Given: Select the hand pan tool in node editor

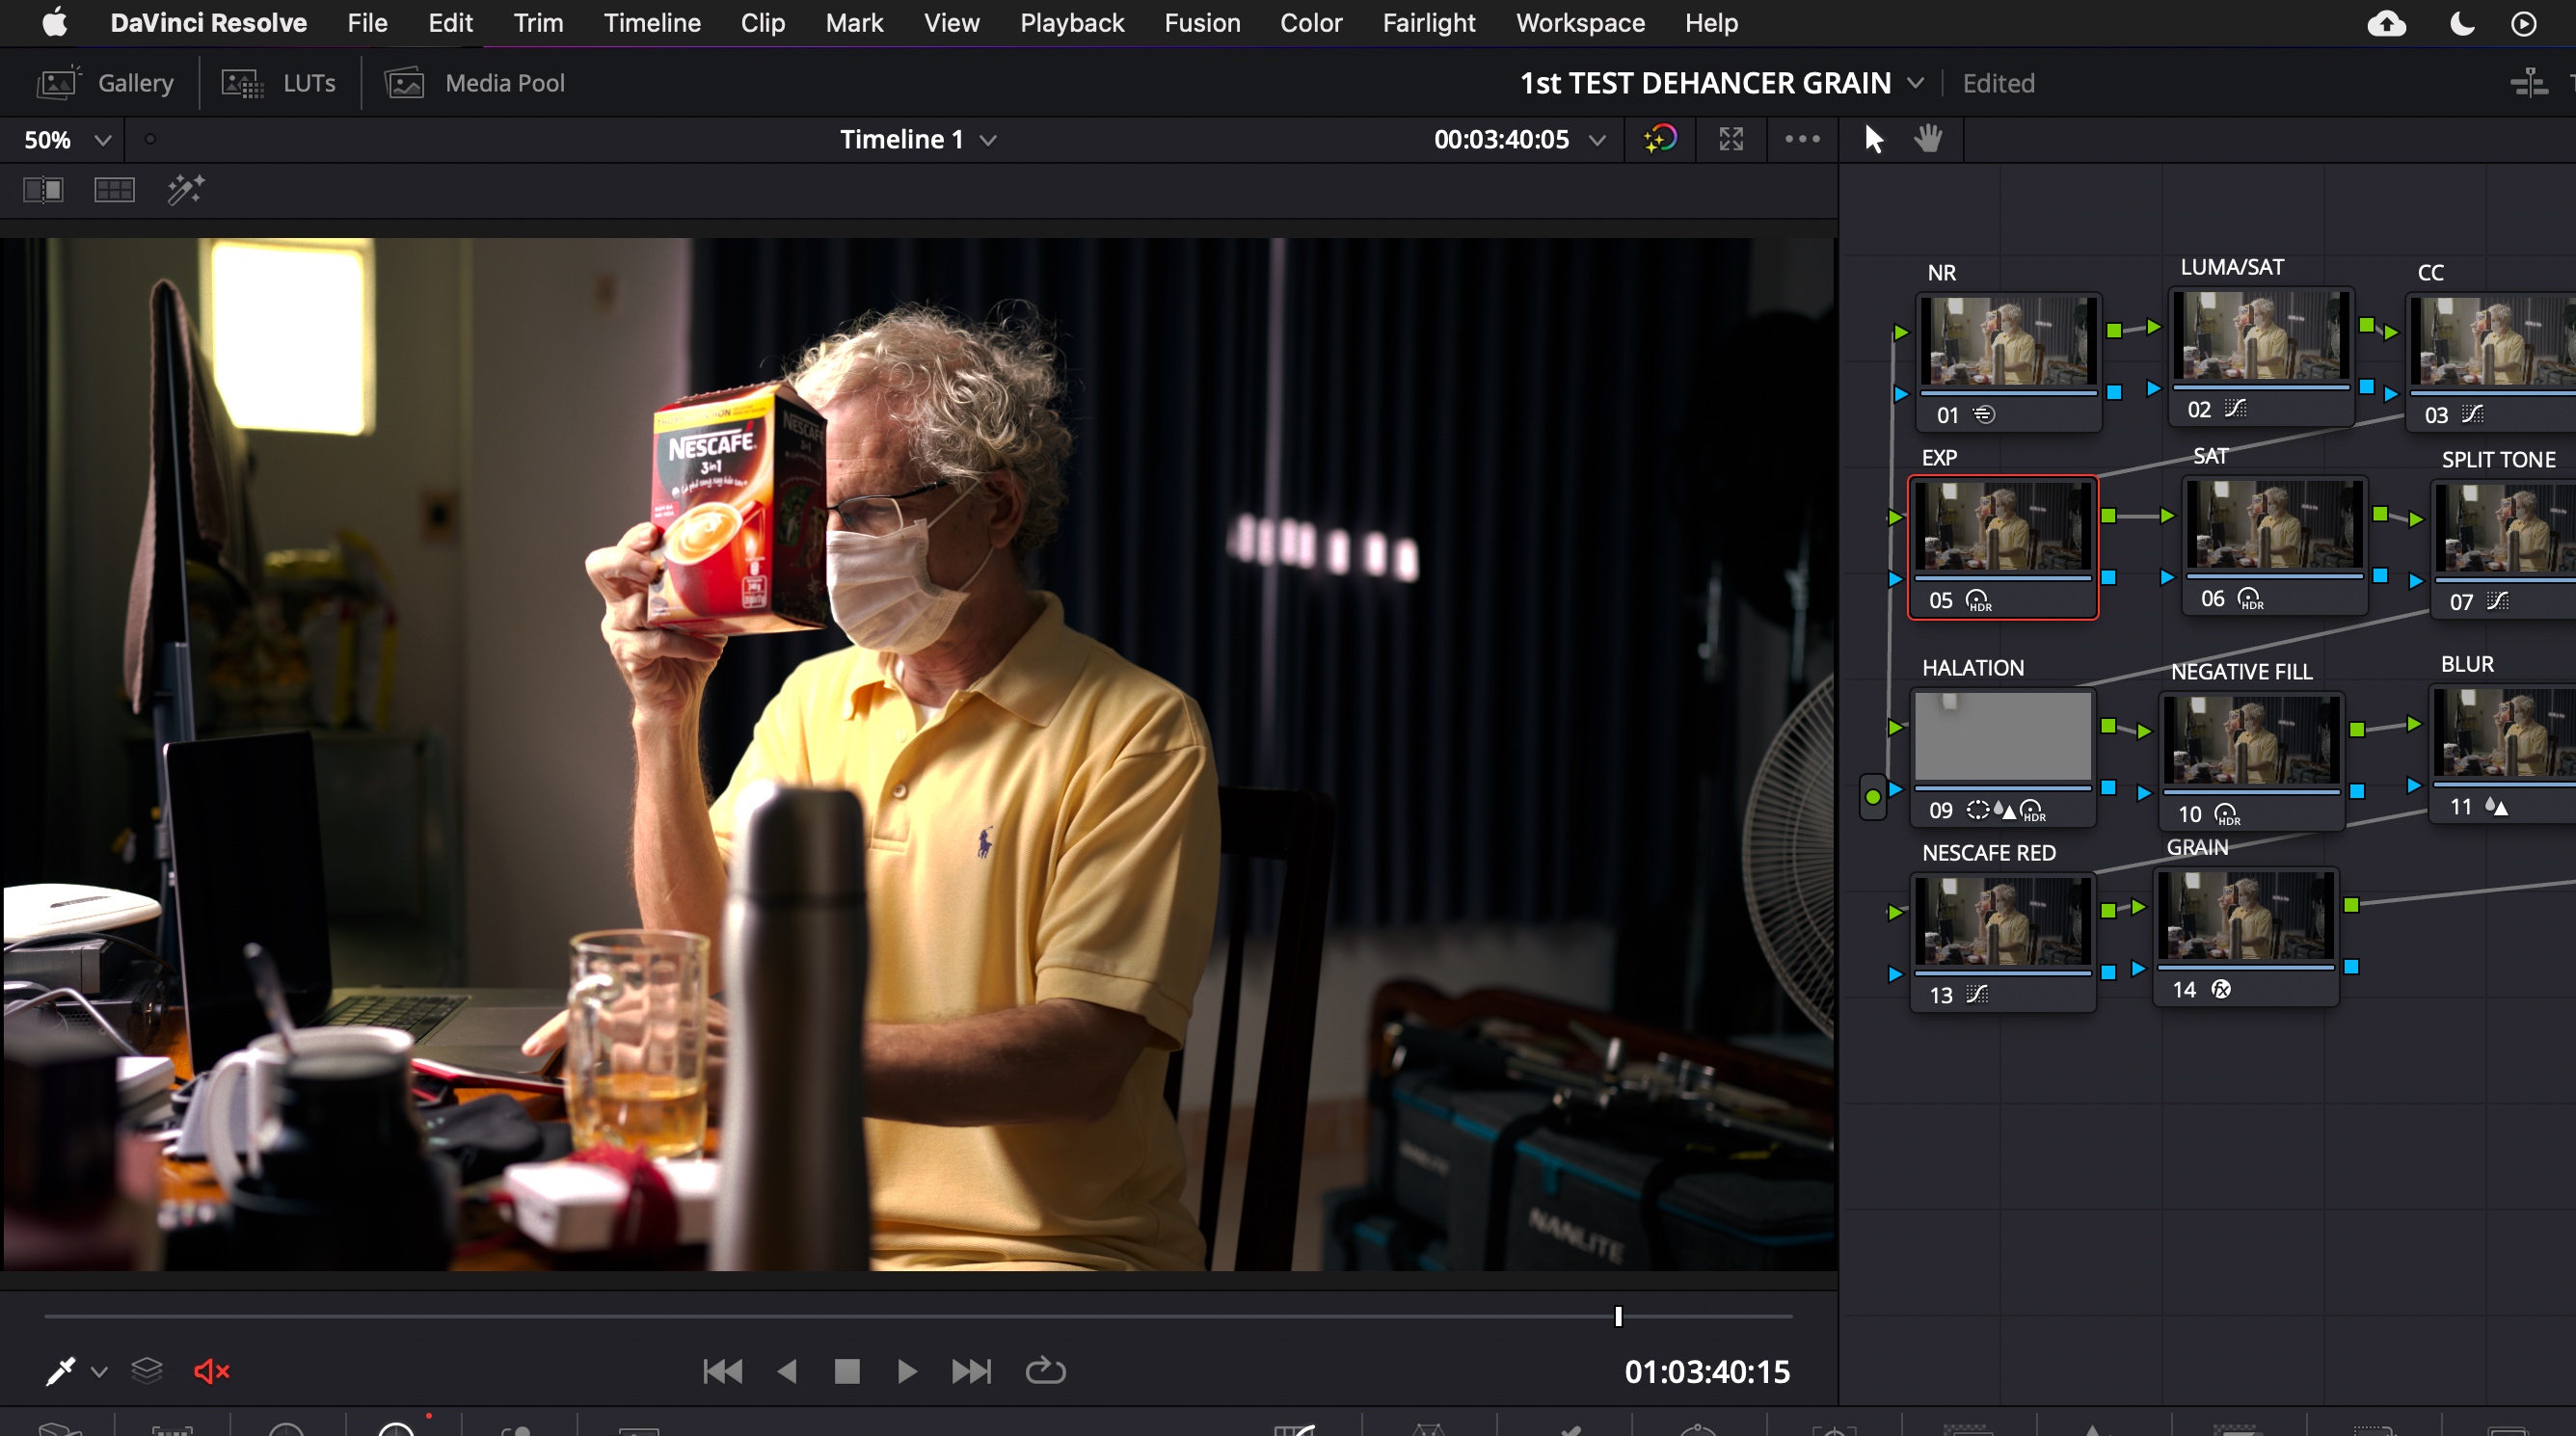Looking at the screenshot, I should [x=1929, y=139].
